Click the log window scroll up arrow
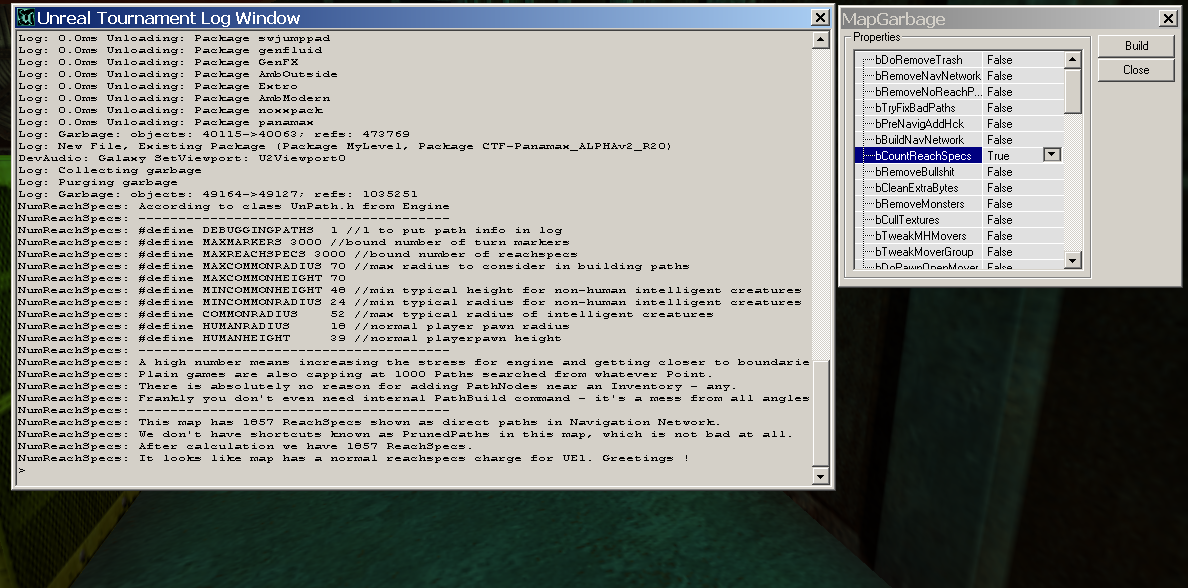Image resolution: width=1188 pixels, height=588 pixels. coord(820,40)
